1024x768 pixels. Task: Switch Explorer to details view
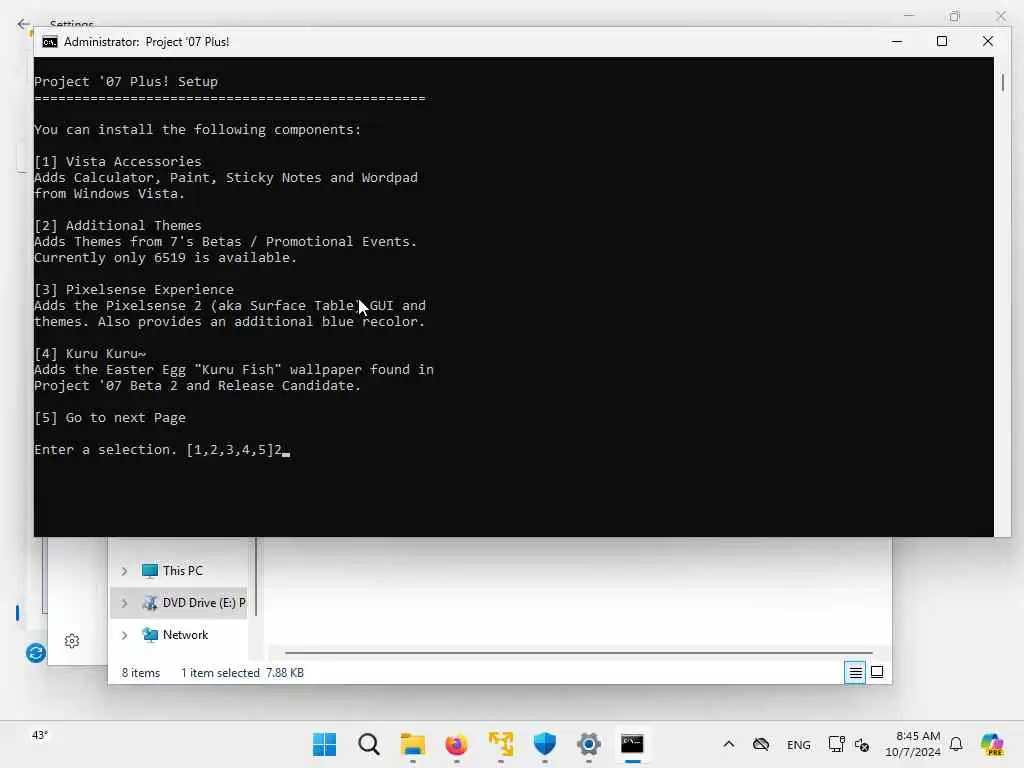tap(855, 672)
